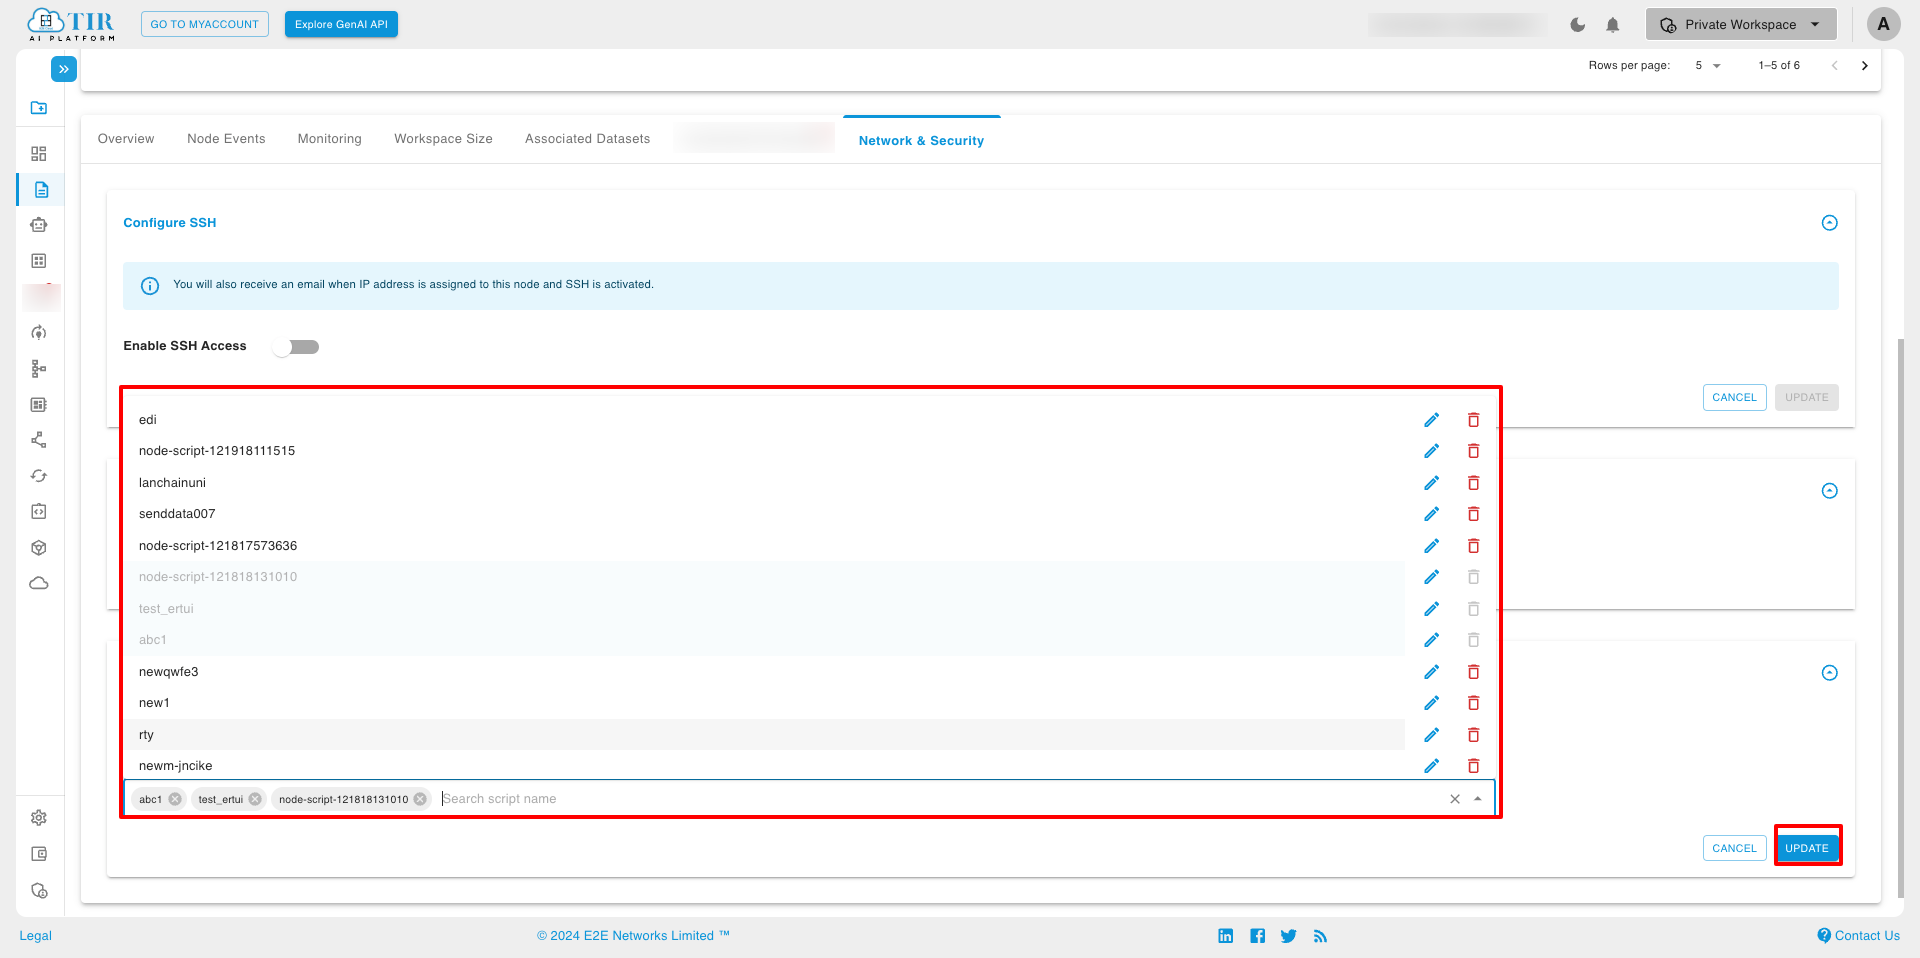
Task: Delete the senddata007 script
Action: [1473, 514]
